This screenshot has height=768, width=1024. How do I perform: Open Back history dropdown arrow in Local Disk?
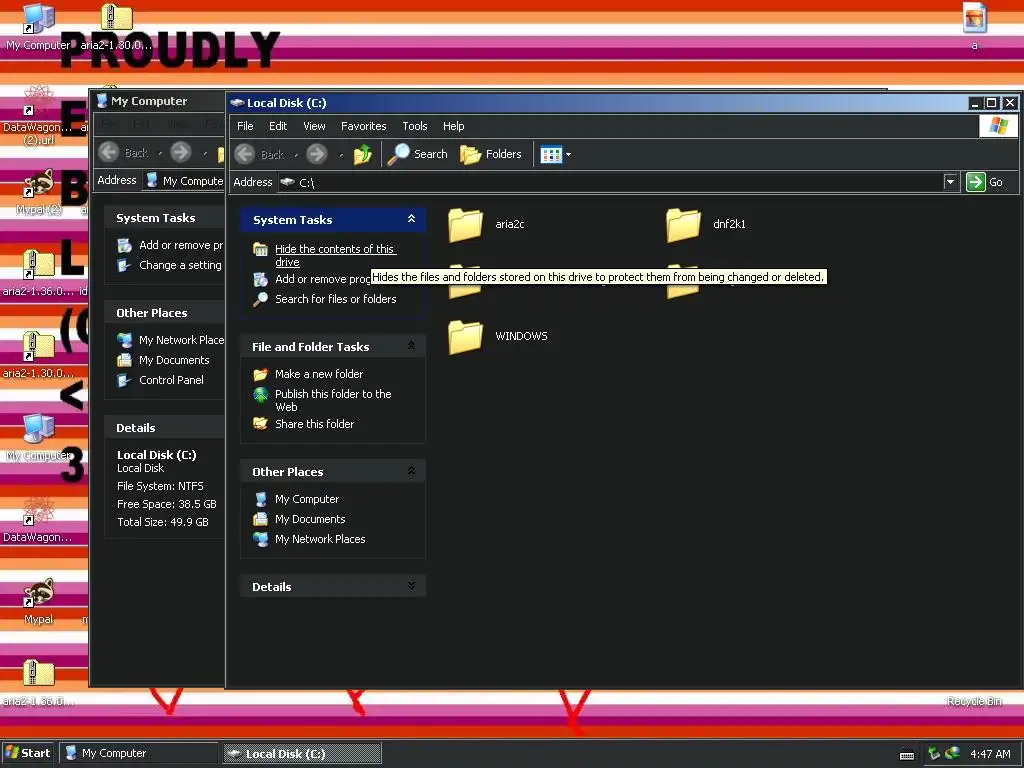pos(296,155)
